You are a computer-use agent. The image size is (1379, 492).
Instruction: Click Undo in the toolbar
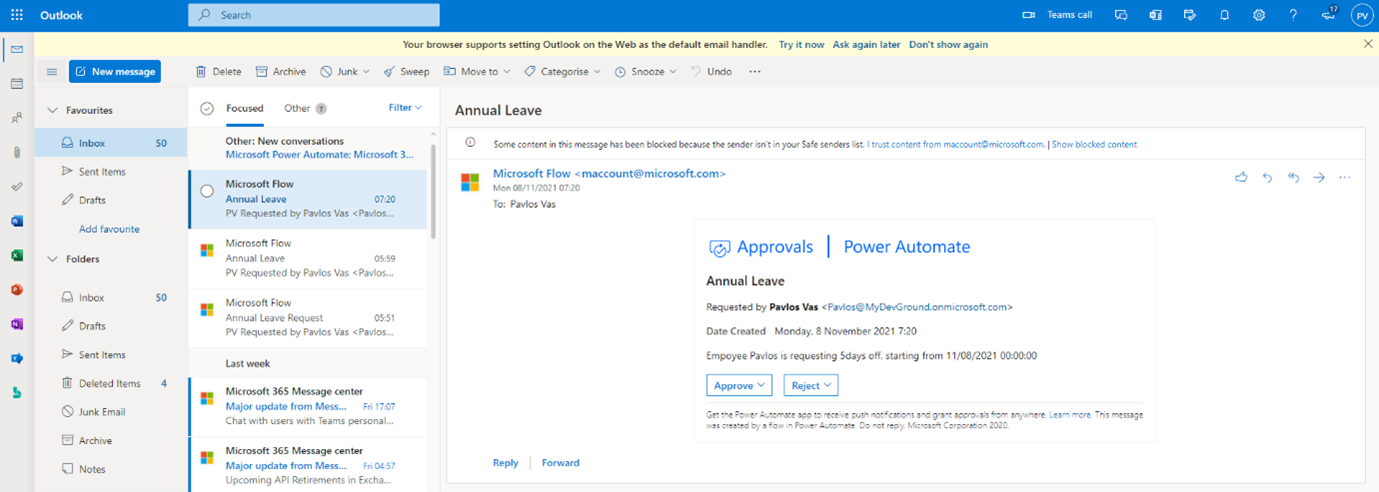tap(711, 72)
